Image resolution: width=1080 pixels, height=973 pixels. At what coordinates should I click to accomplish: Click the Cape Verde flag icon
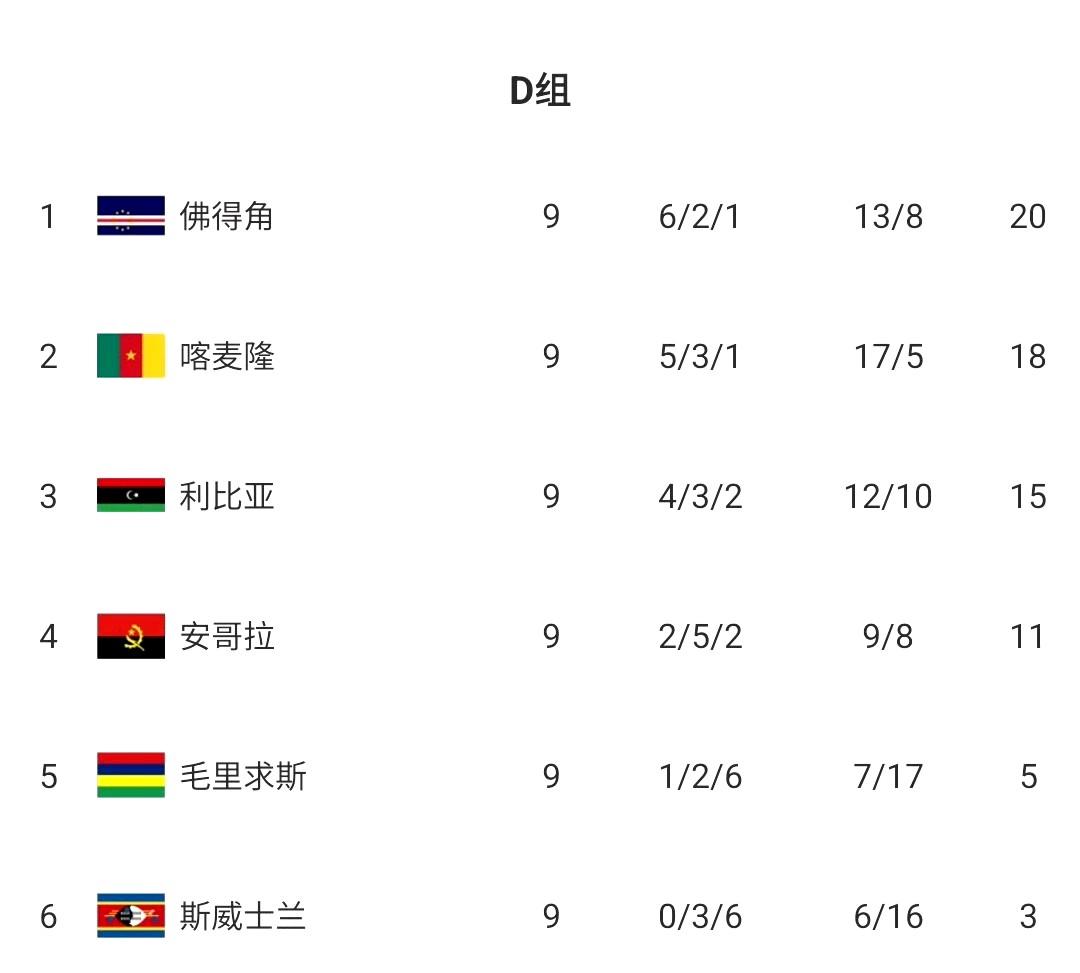(x=131, y=216)
